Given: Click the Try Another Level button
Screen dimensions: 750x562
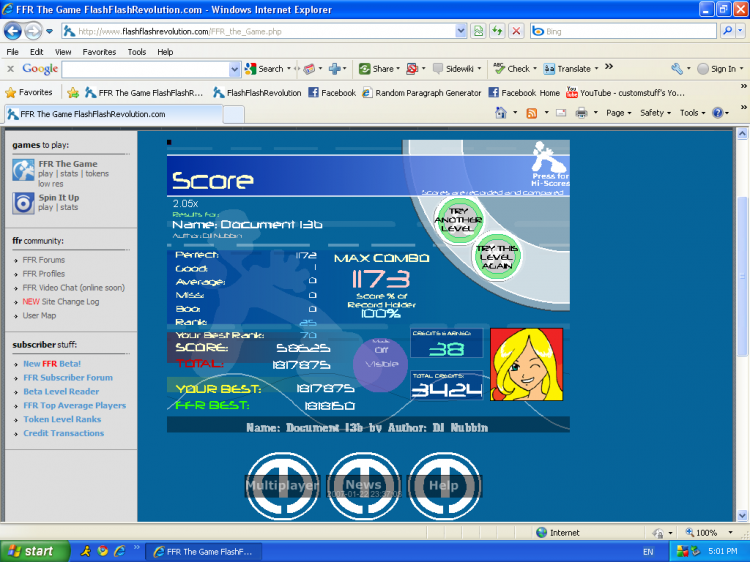Looking at the screenshot, I should [x=459, y=217].
